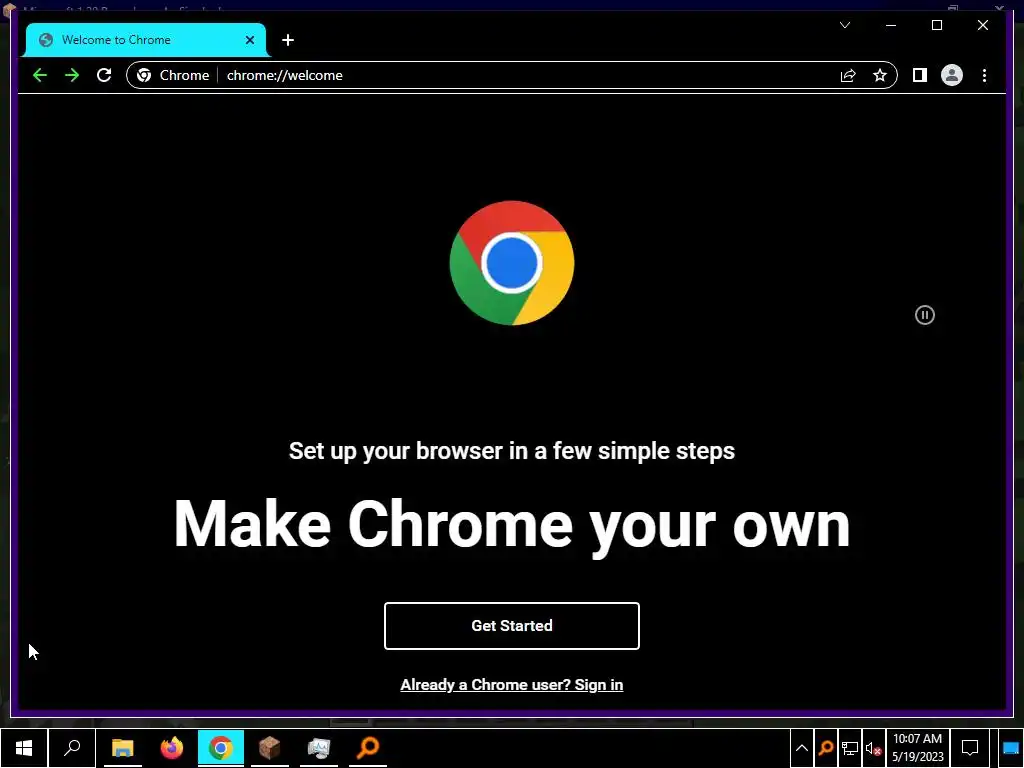1024x768 pixels.
Task: Go forward using the green forward arrow
Action: pos(72,75)
